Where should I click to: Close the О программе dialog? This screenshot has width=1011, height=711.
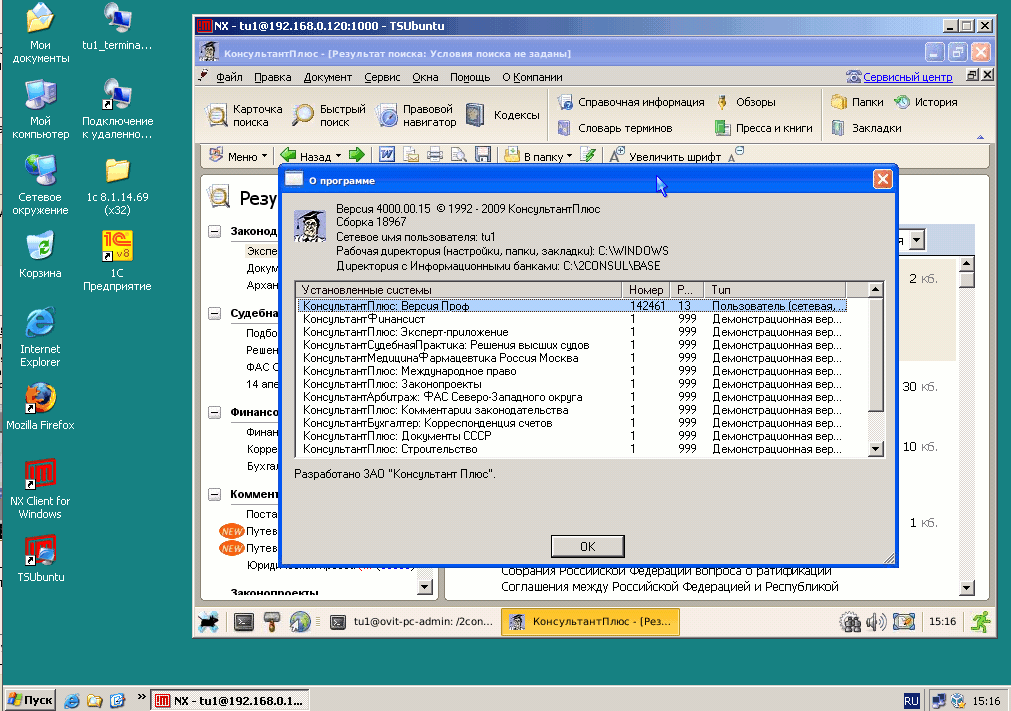point(883,179)
